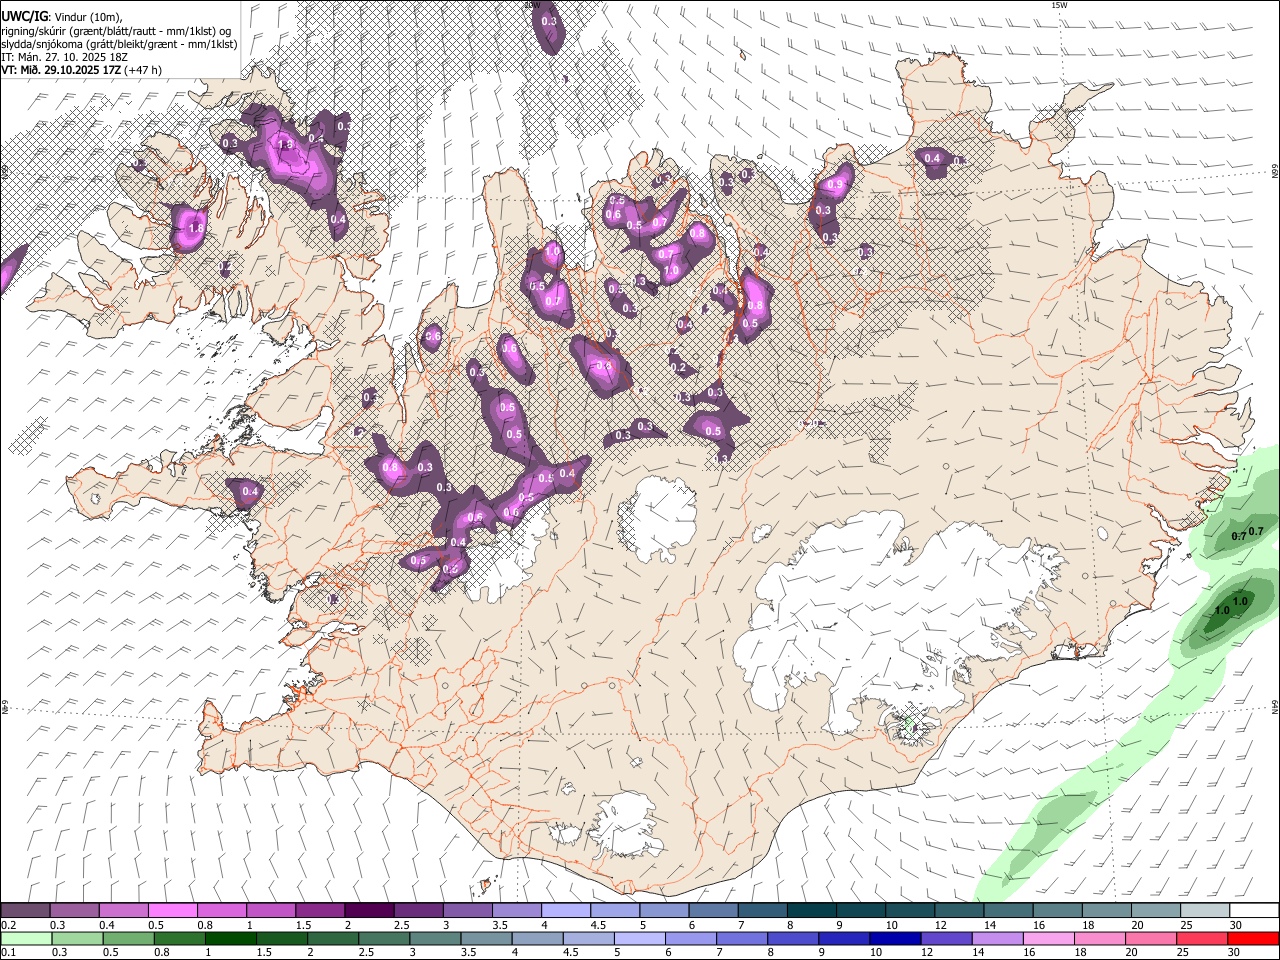This screenshot has height=960, width=1280.
Task: Click the bold UWC/IG title text
Action: tap(23, 17)
